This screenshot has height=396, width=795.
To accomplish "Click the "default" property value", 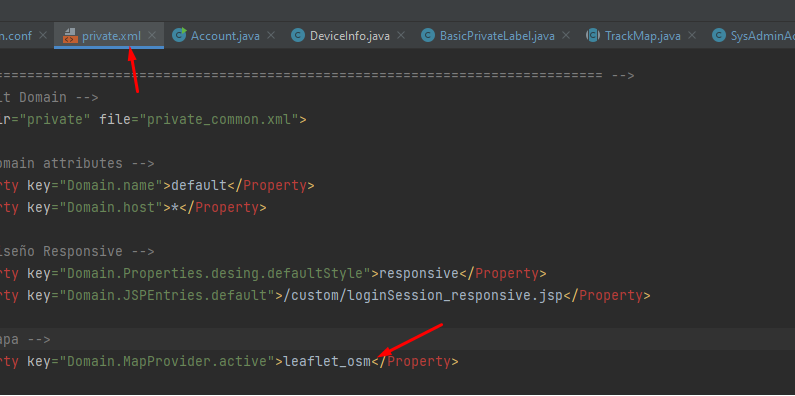I will [x=199, y=186].
